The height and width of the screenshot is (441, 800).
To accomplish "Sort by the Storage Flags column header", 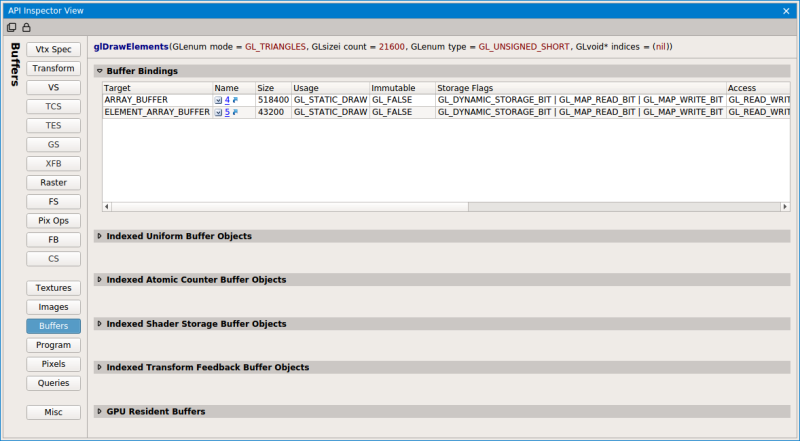I will pyautogui.click(x=581, y=88).
